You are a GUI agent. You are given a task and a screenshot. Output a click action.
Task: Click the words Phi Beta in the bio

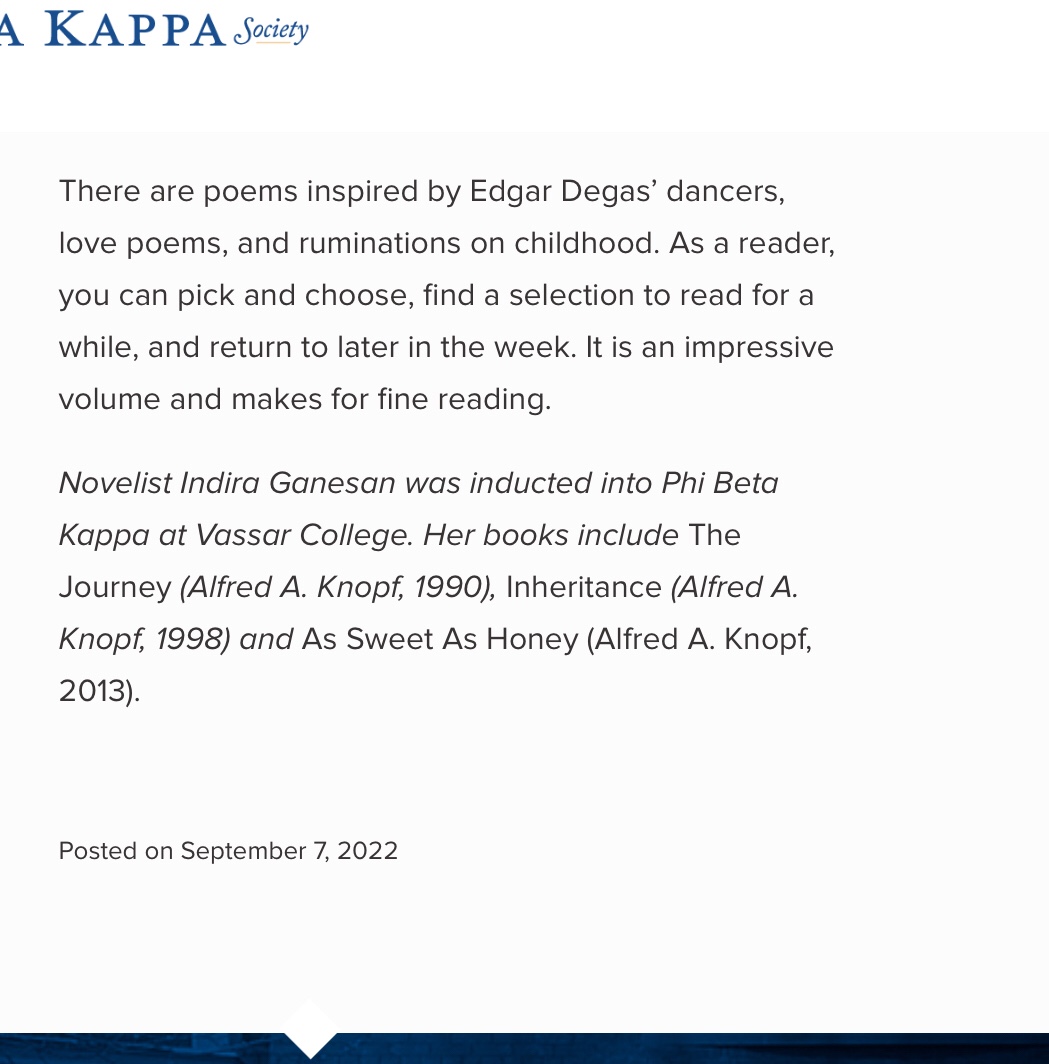click(x=720, y=483)
